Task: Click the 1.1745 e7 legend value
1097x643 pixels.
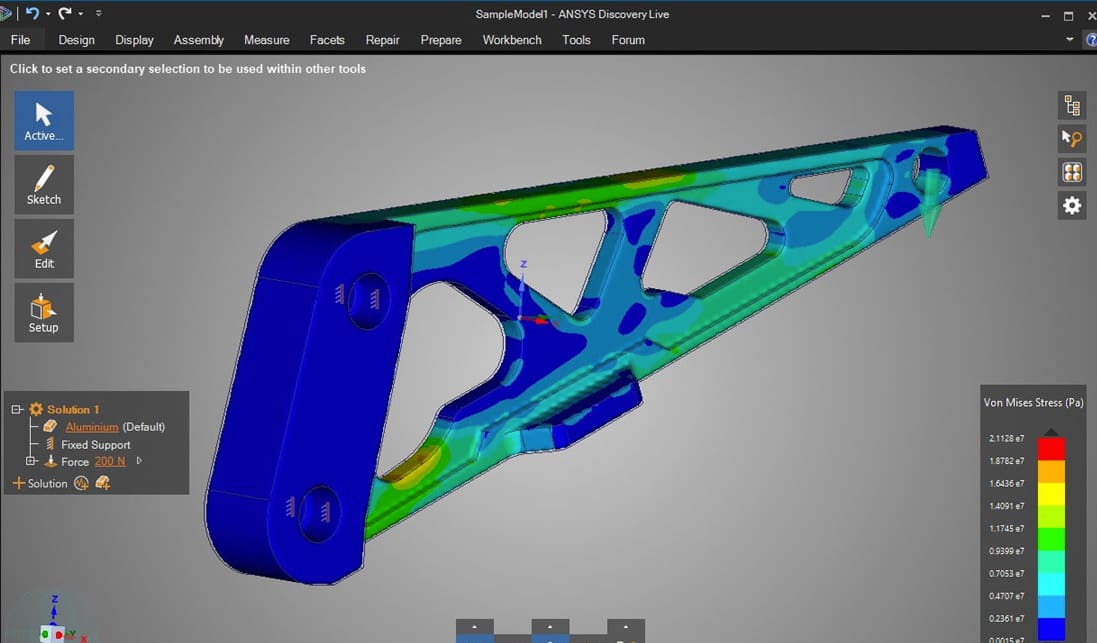Action: [x=1006, y=528]
